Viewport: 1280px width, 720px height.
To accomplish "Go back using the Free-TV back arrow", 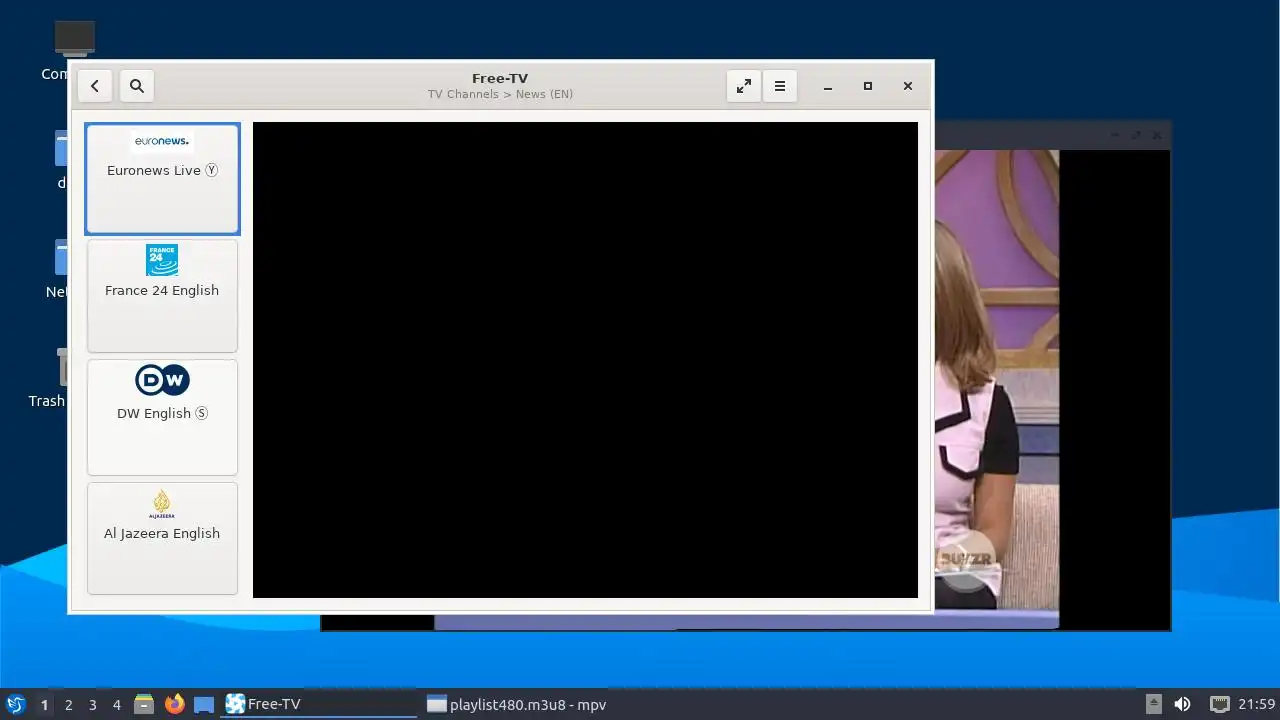I will pyautogui.click(x=95, y=86).
